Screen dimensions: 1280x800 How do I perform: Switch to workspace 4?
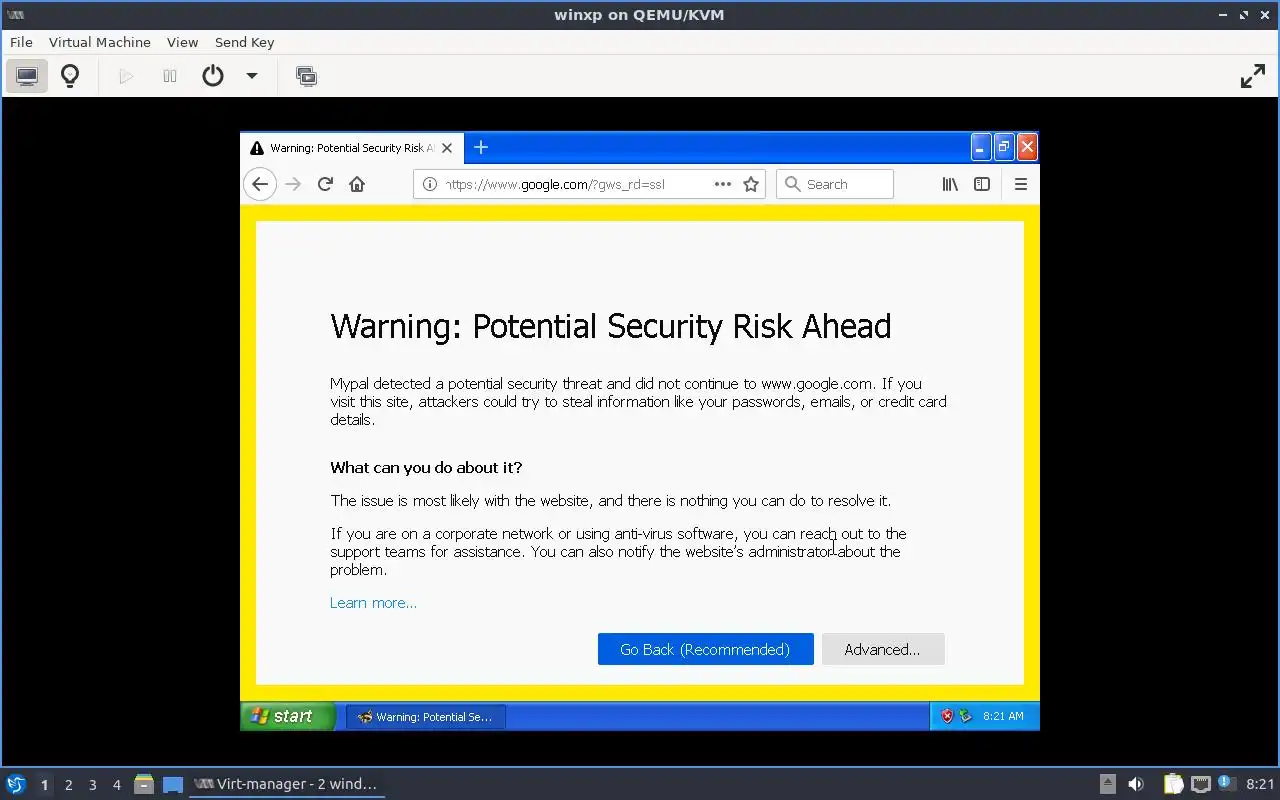(117, 785)
